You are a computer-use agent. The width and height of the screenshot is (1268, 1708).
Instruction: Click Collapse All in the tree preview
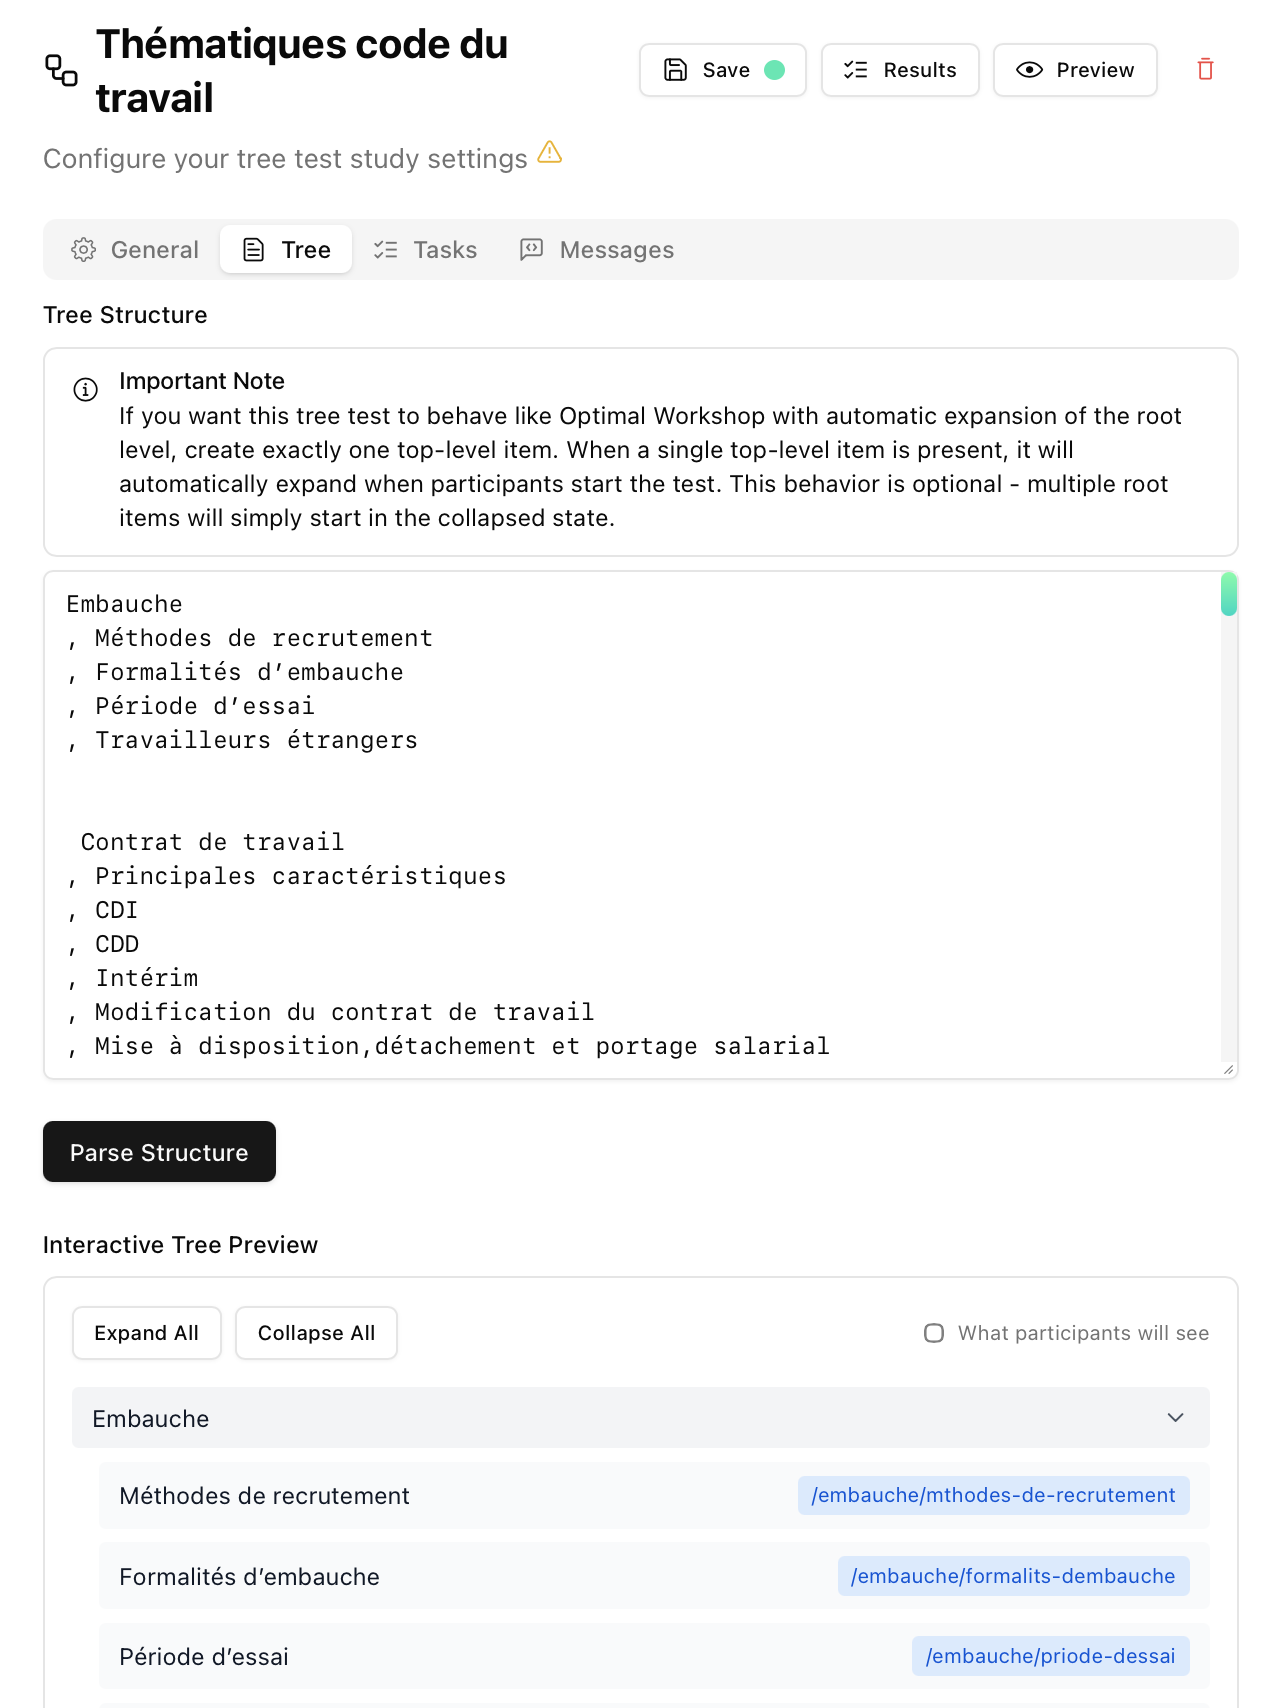316,1333
